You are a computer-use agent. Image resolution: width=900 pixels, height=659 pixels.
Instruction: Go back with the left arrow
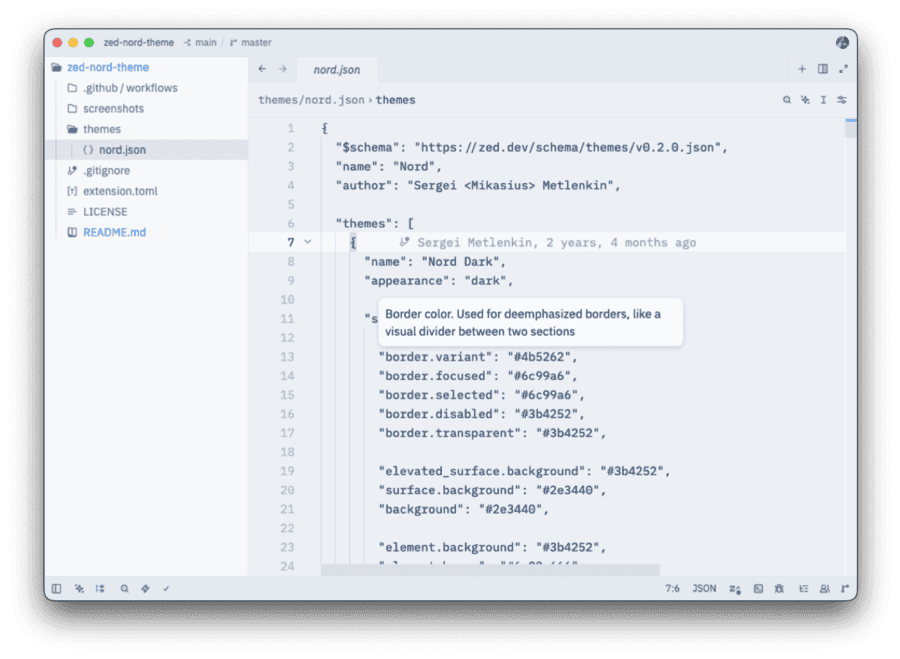coord(262,69)
